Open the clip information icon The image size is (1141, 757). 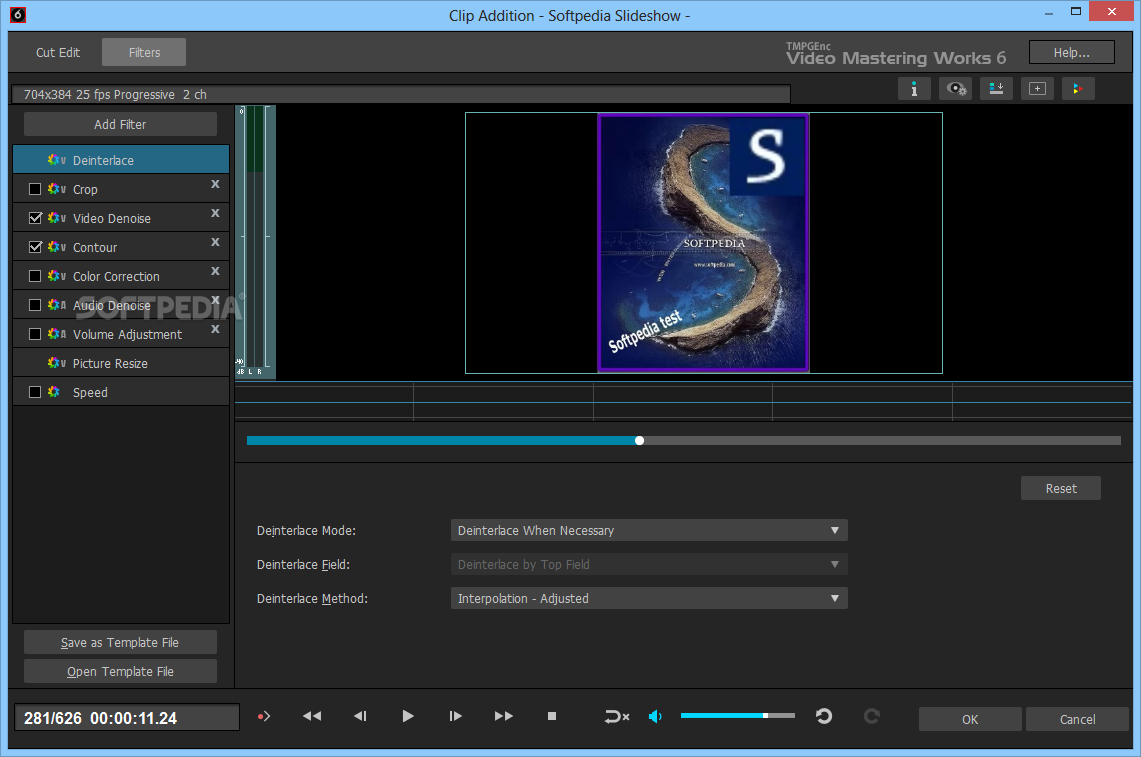pos(914,89)
